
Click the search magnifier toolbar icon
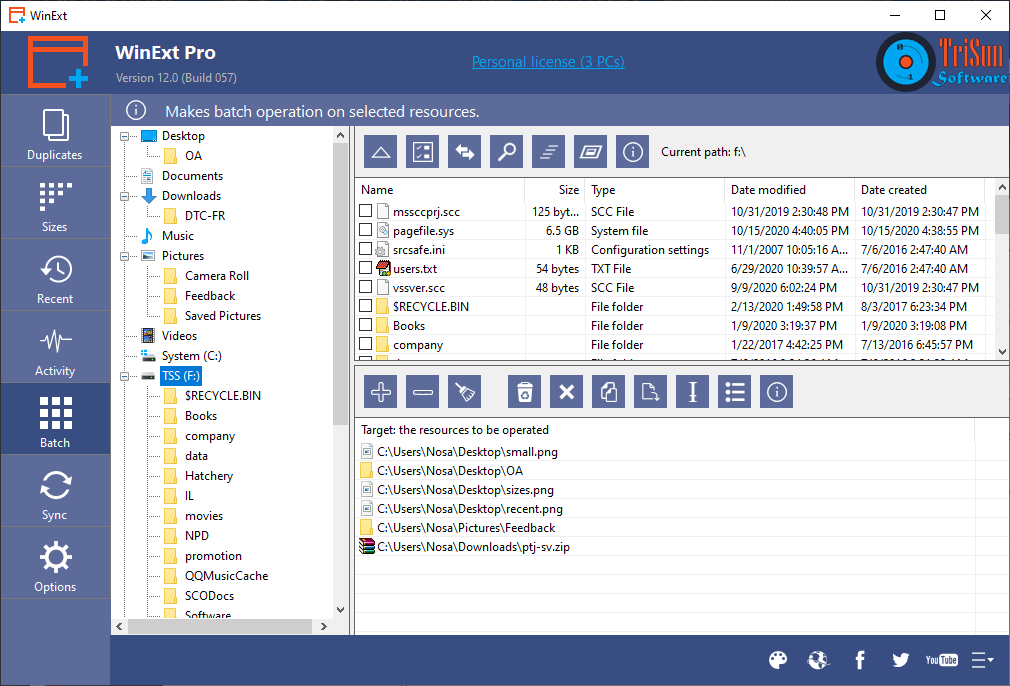506,152
